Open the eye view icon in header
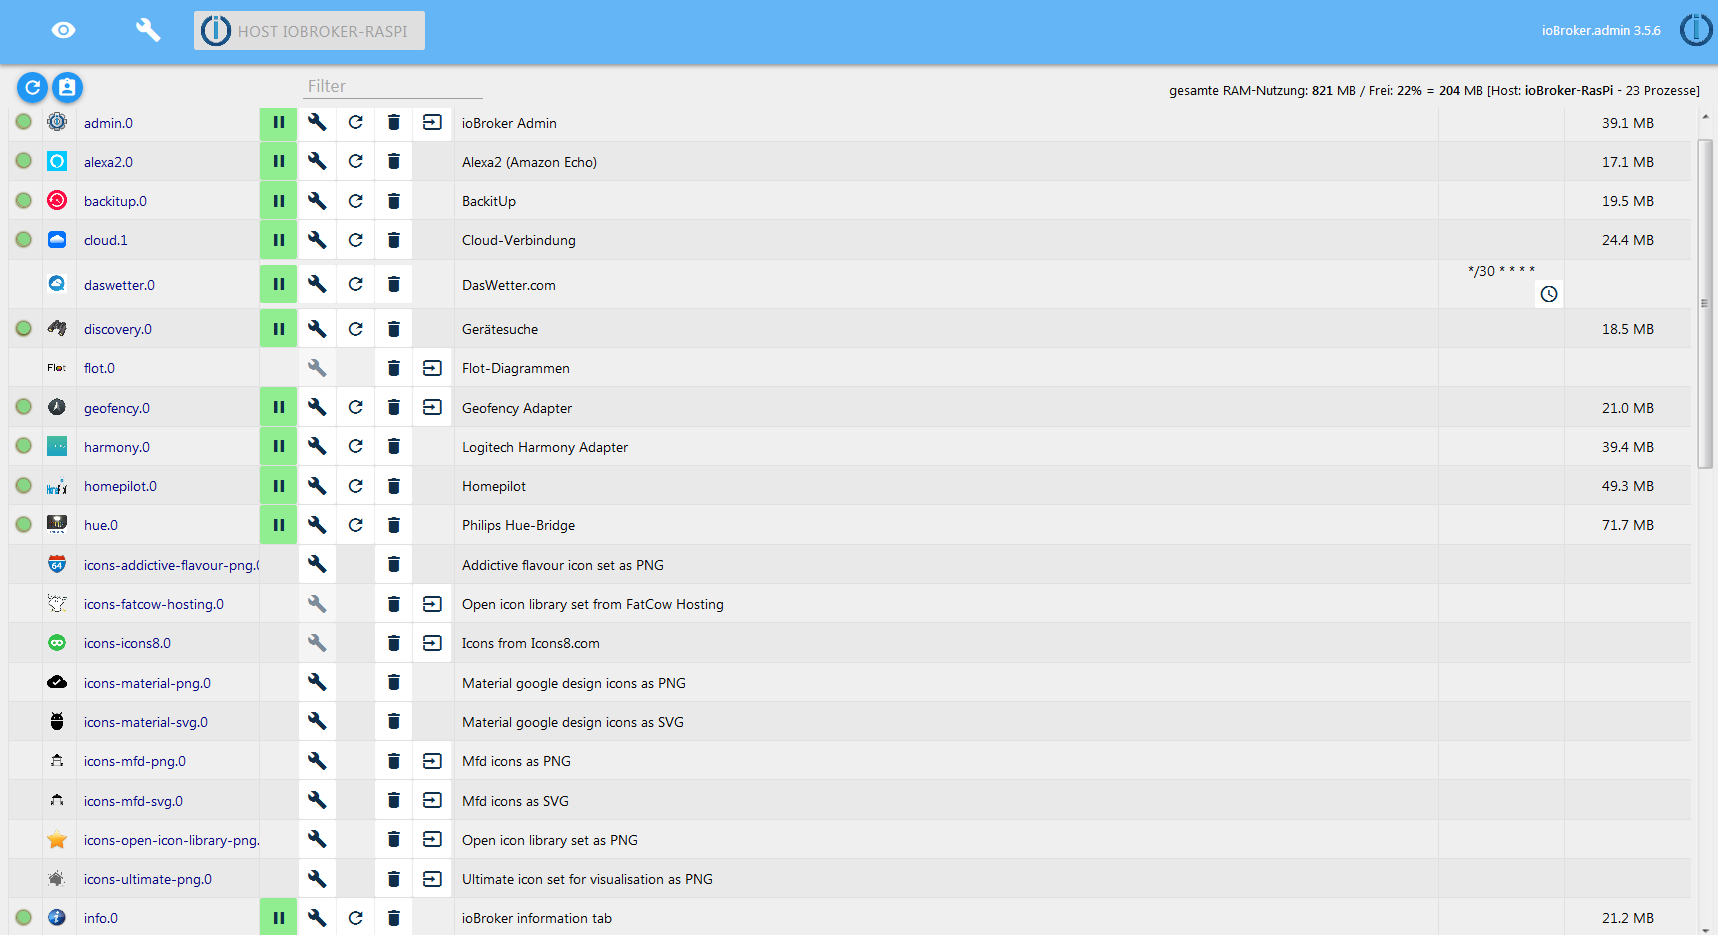 [x=63, y=30]
